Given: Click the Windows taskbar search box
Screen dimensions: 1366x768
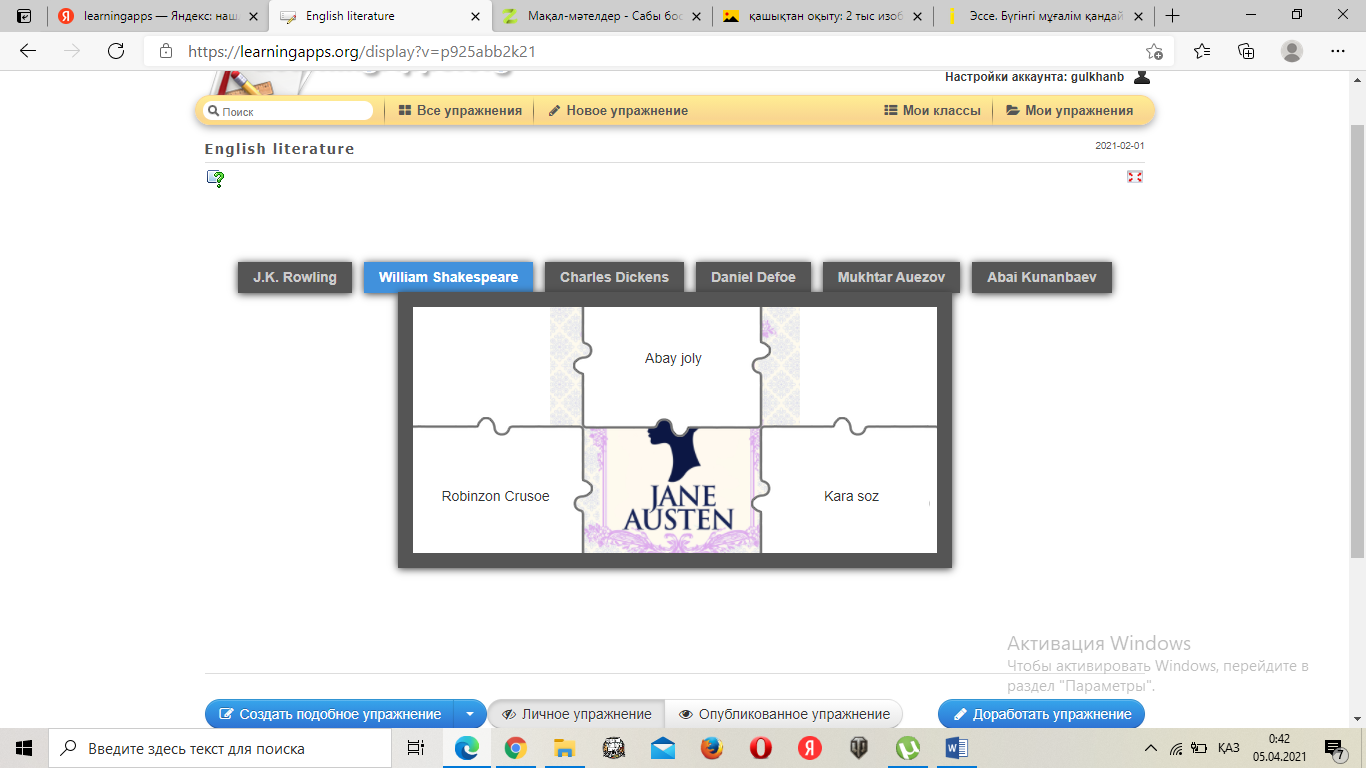Looking at the screenshot, I should (220, 748).
